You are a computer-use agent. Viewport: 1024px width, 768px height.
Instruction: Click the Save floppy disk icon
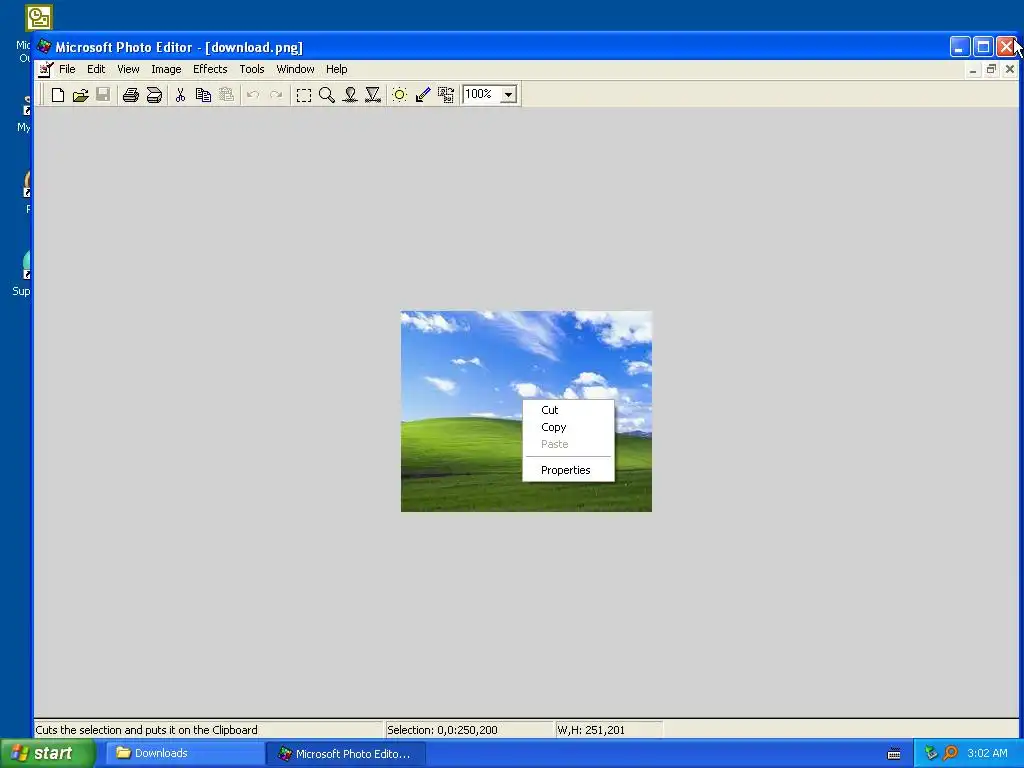tap(103, 95)
